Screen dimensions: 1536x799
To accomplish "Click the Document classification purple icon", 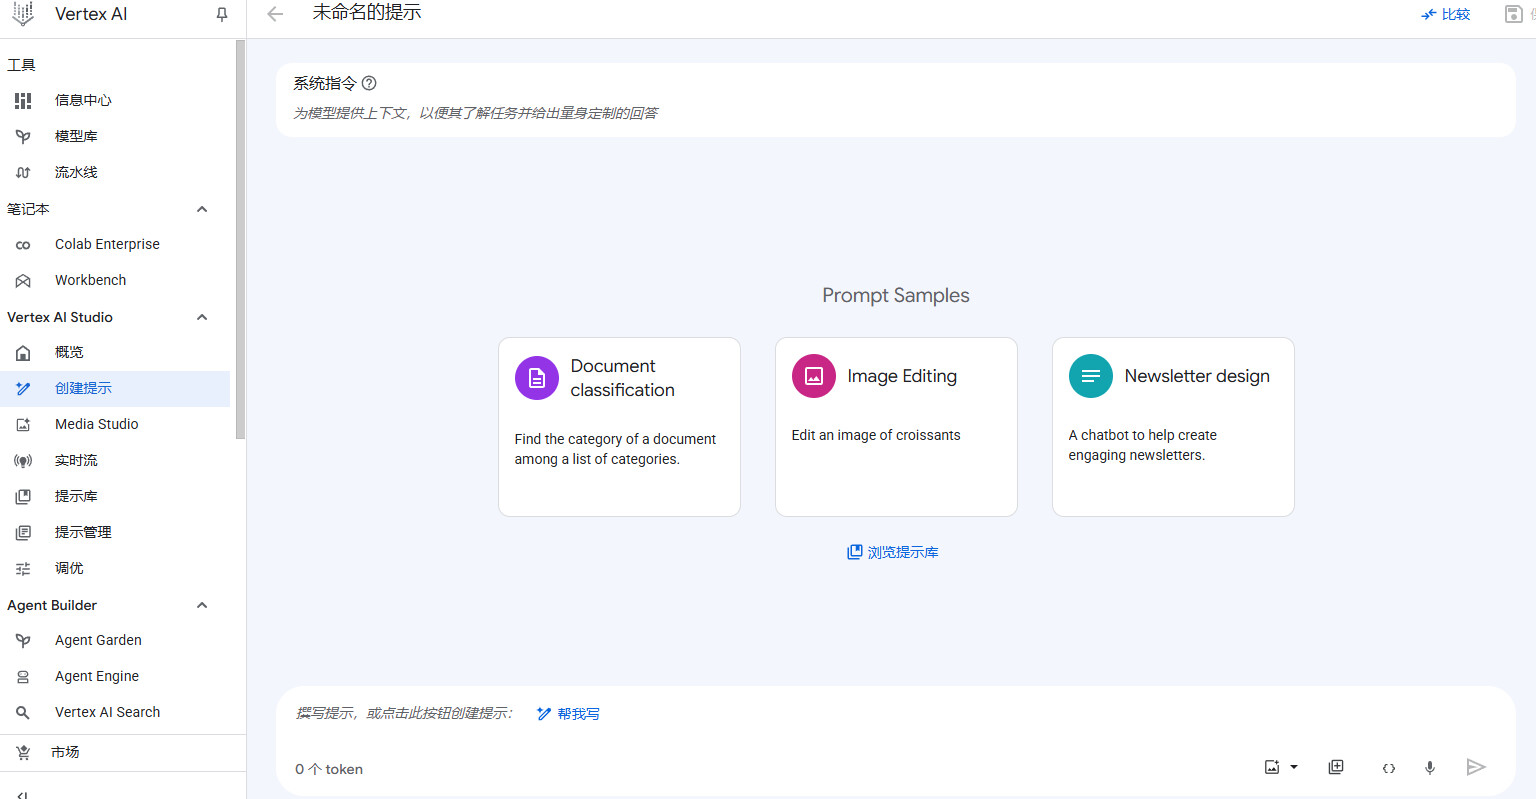I will click(x=537, y=378).
